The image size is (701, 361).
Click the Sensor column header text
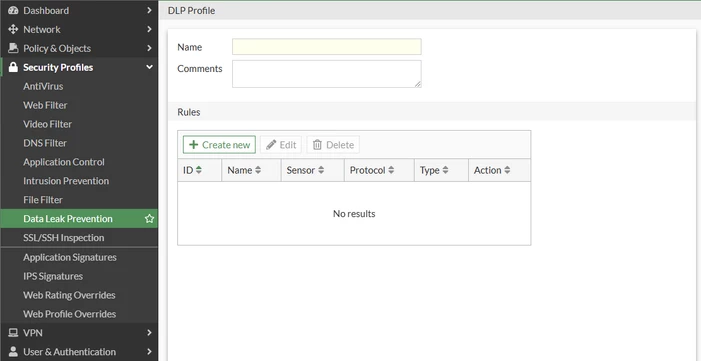[301, 170]
